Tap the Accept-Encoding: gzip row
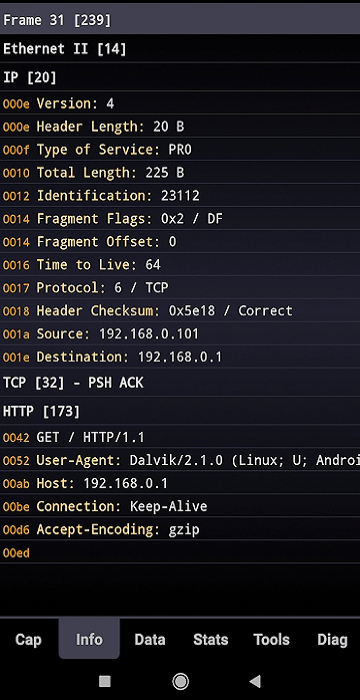360x700 pixels. (x=180, y=529)
